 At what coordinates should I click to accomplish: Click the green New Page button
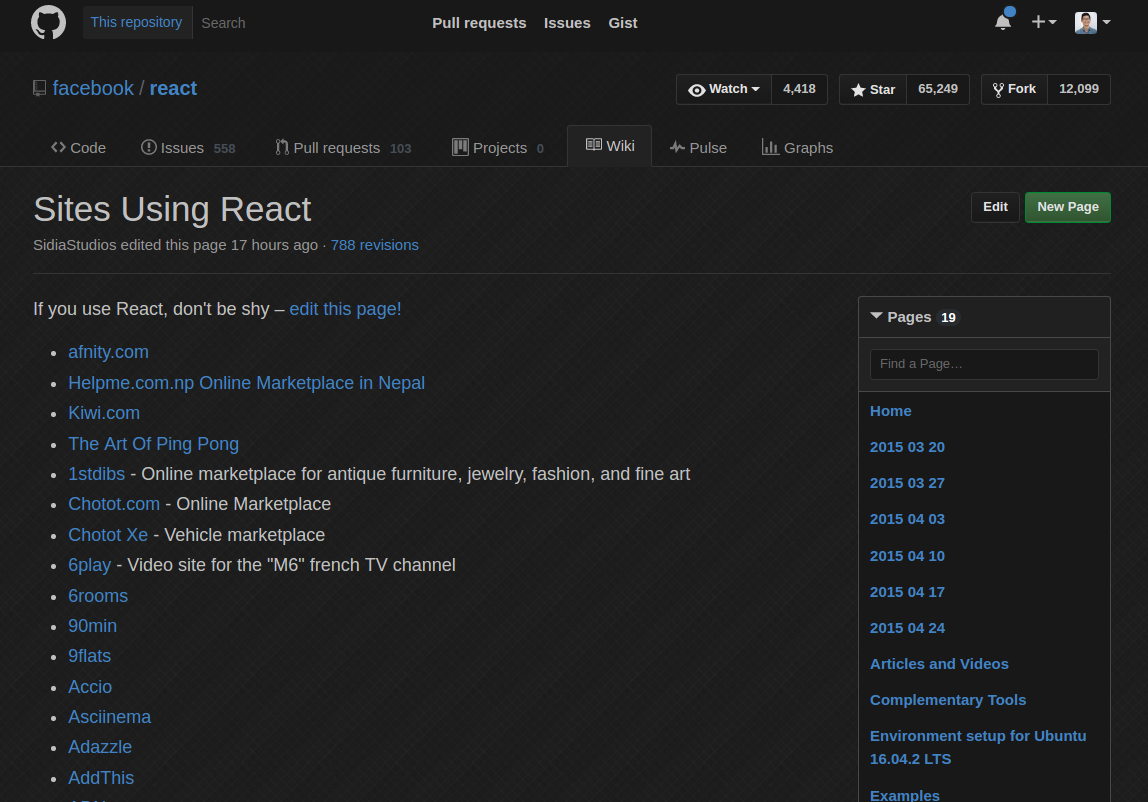1067,207
